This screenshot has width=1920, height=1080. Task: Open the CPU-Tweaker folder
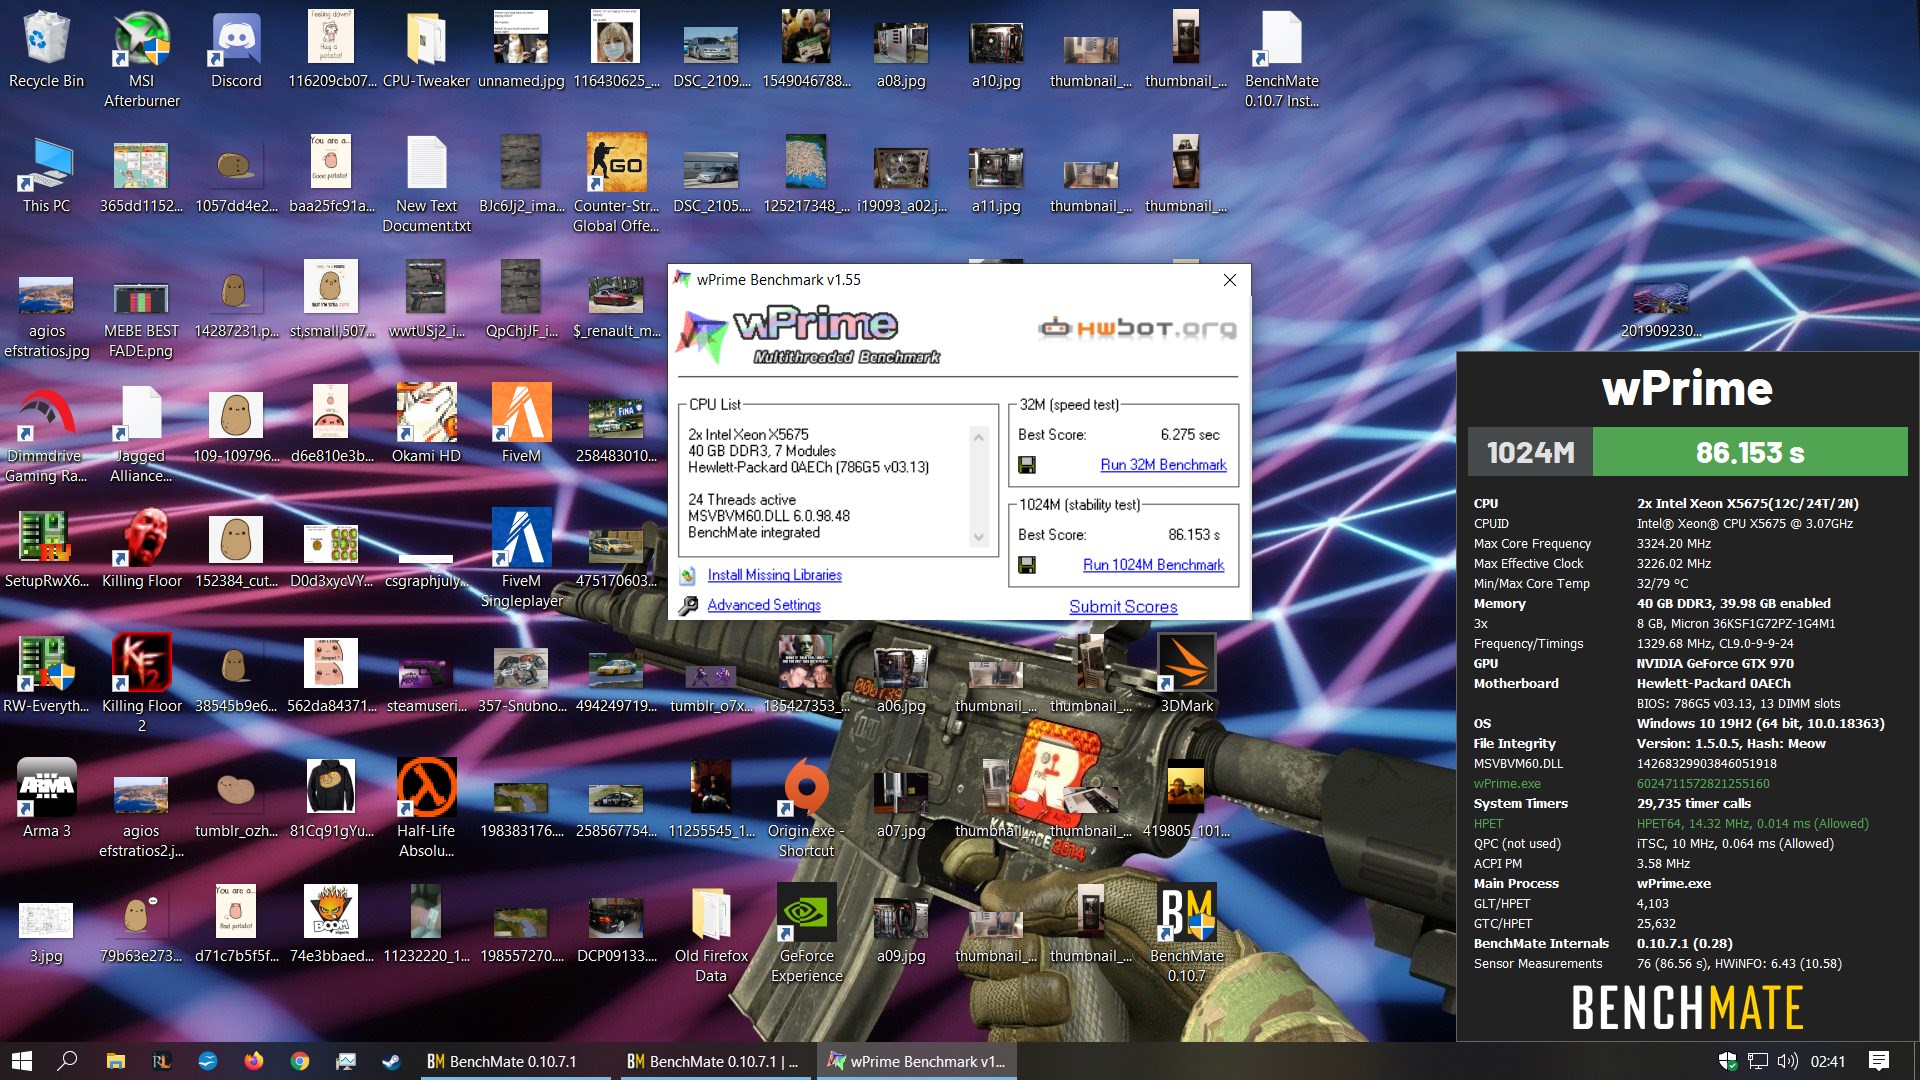coord(426,50)
